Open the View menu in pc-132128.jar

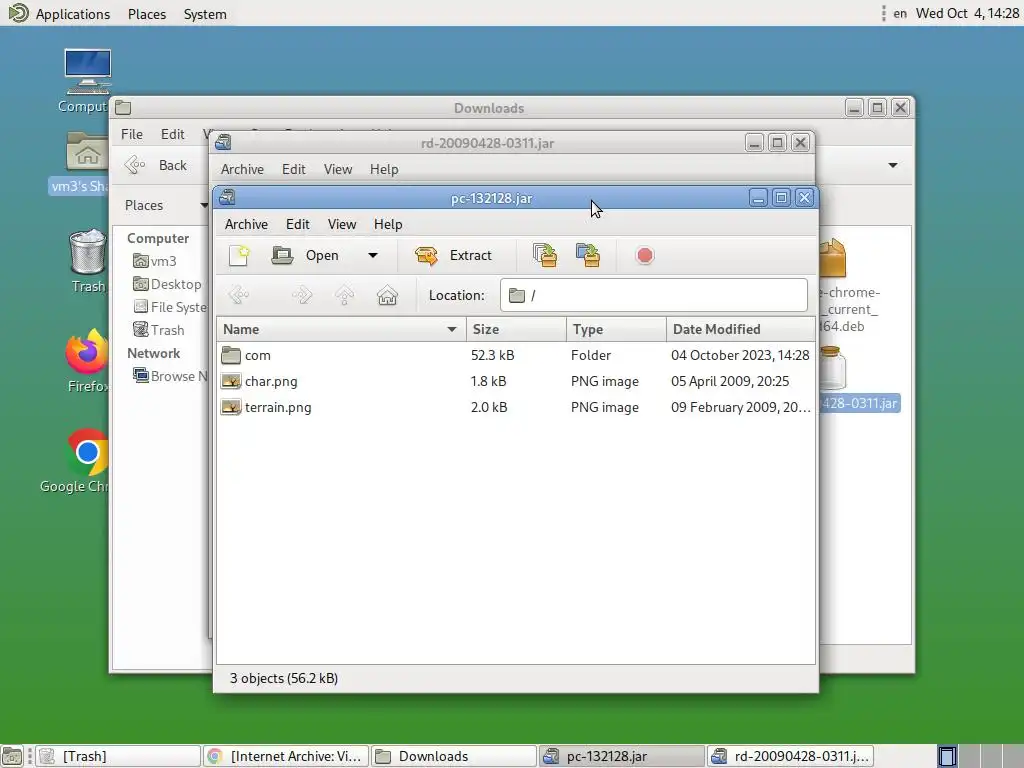(342, 224)
